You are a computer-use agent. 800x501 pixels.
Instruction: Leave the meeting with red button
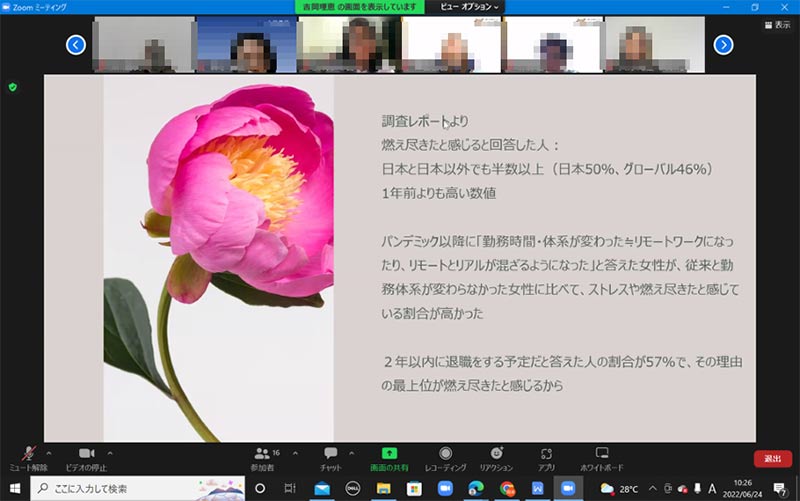(772, 459)
